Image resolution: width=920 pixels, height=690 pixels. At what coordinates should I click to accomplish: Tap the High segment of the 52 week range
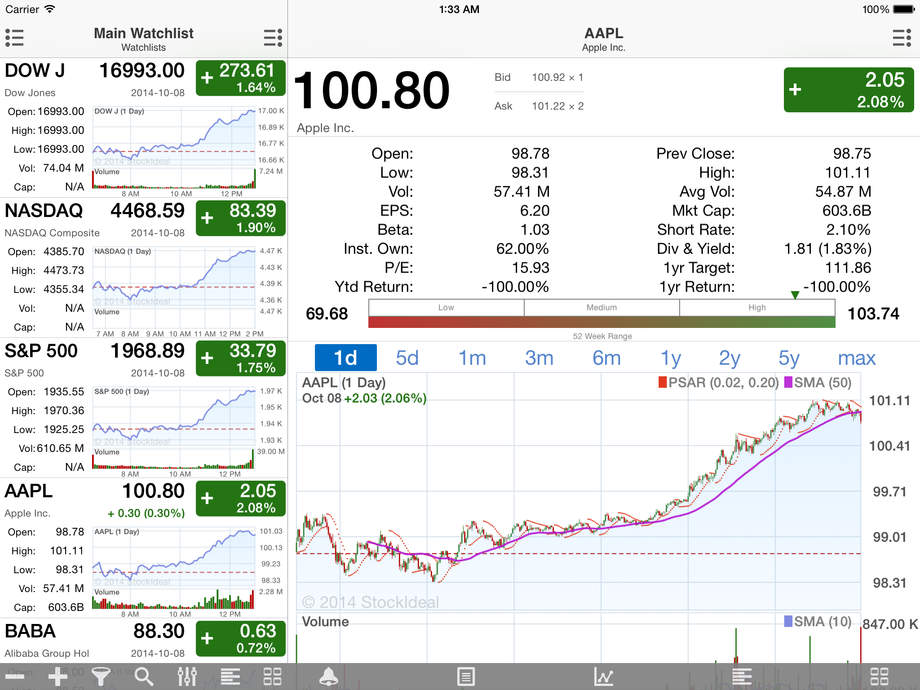pos(757,307)
